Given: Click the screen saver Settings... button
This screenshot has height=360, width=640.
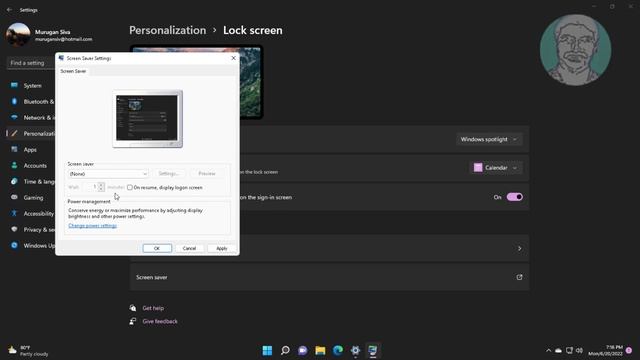Looking at the screenshot, I should click(x=169, y=173).
